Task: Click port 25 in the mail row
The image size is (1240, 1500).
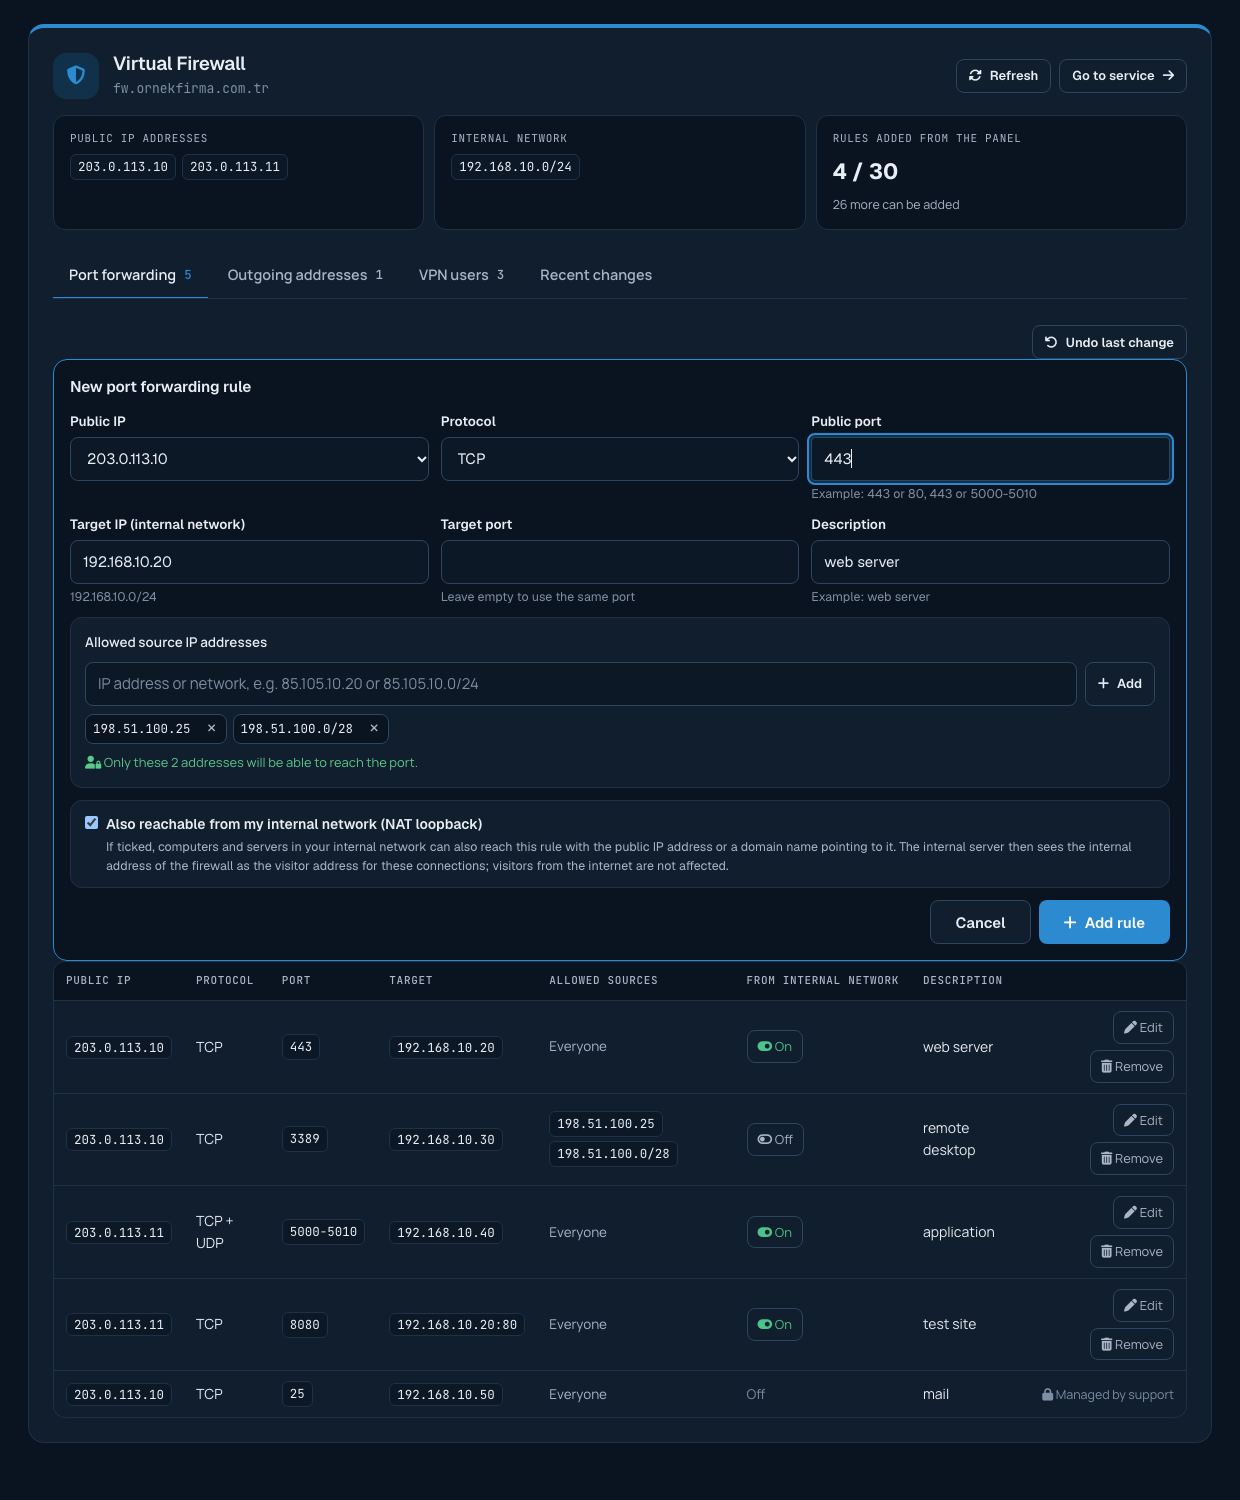Action: (297, 1394)
